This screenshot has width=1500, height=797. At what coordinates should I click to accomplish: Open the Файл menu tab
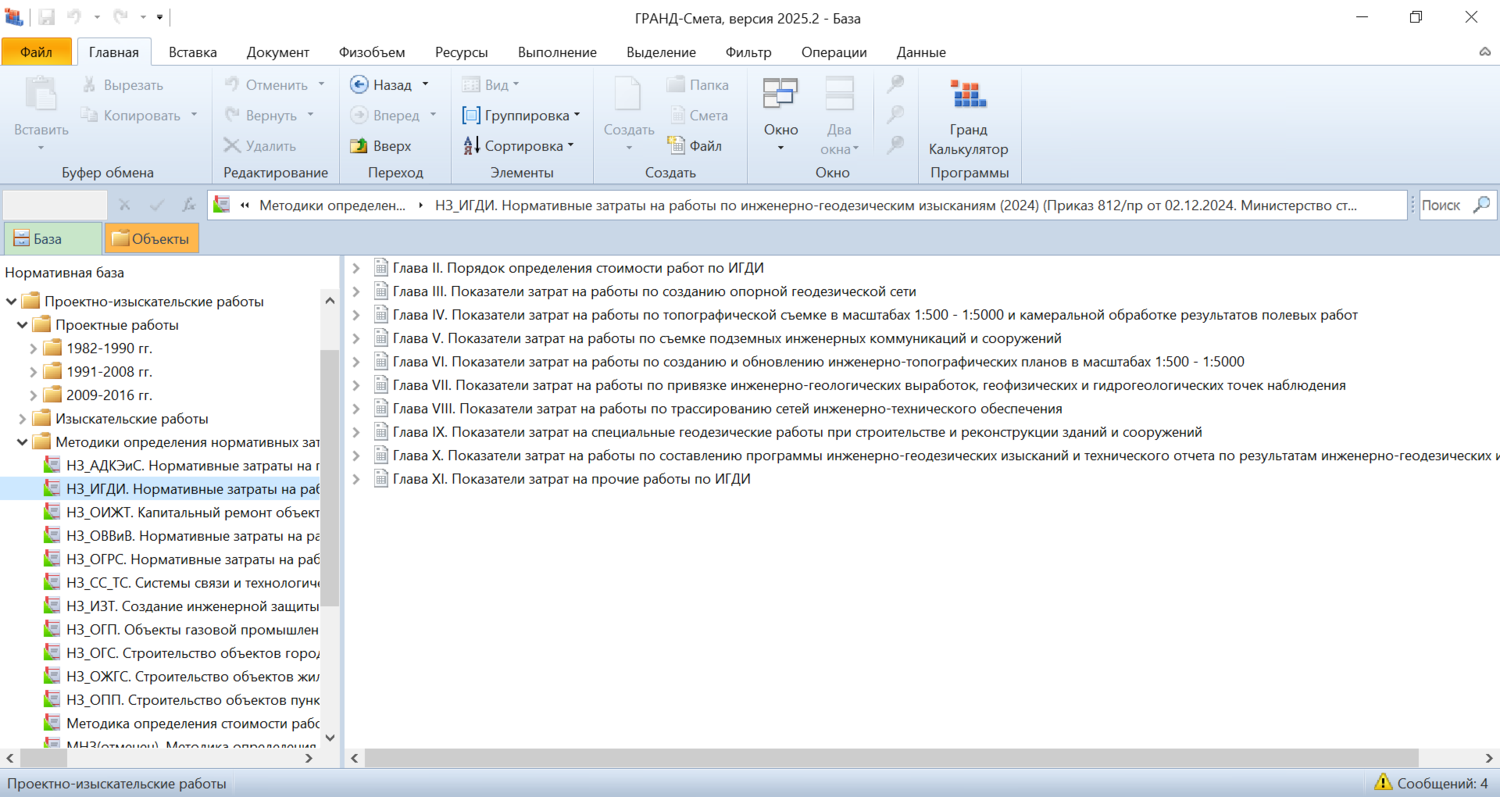point(36,52)
